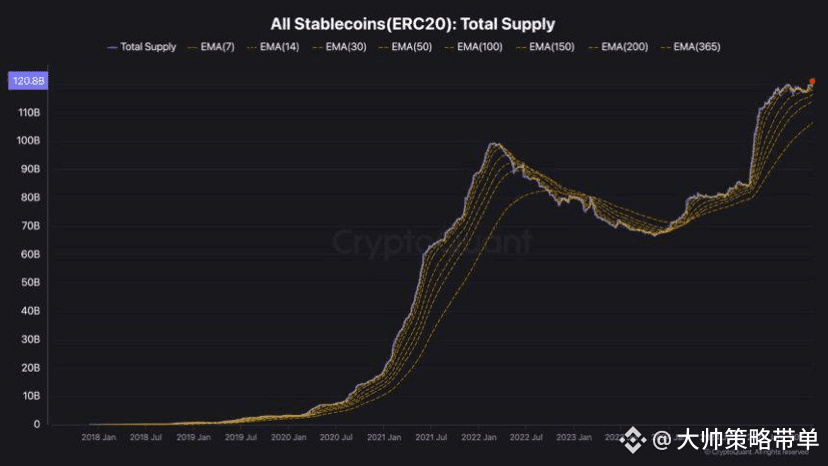Select the 2022 Jan x-axis label

click(479, 437)
